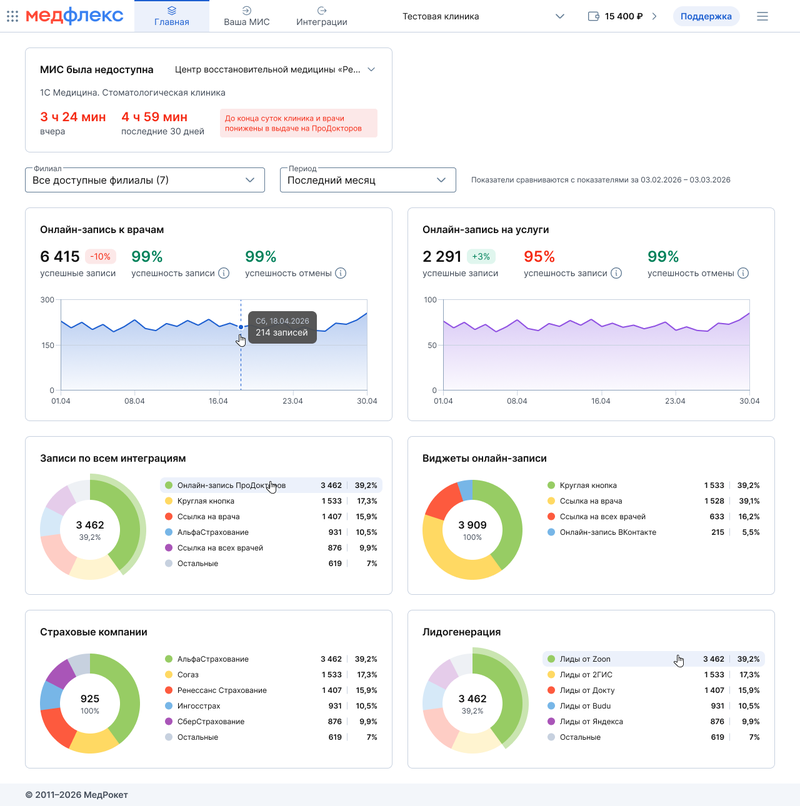The width and height of the screenshot is (800, 806).
Task: Select the Согаз row
Action: 271,674
